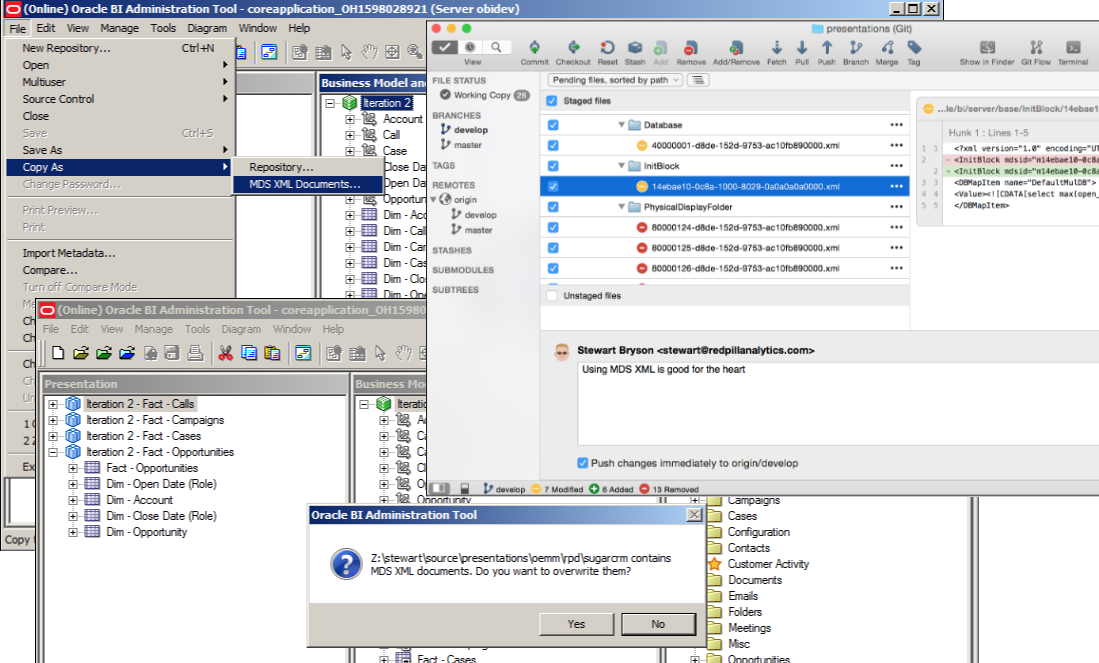Click Yes to overwrite MDS XML documents
This screenshot has width=1099, height=663.
click(x=576, y=623)
